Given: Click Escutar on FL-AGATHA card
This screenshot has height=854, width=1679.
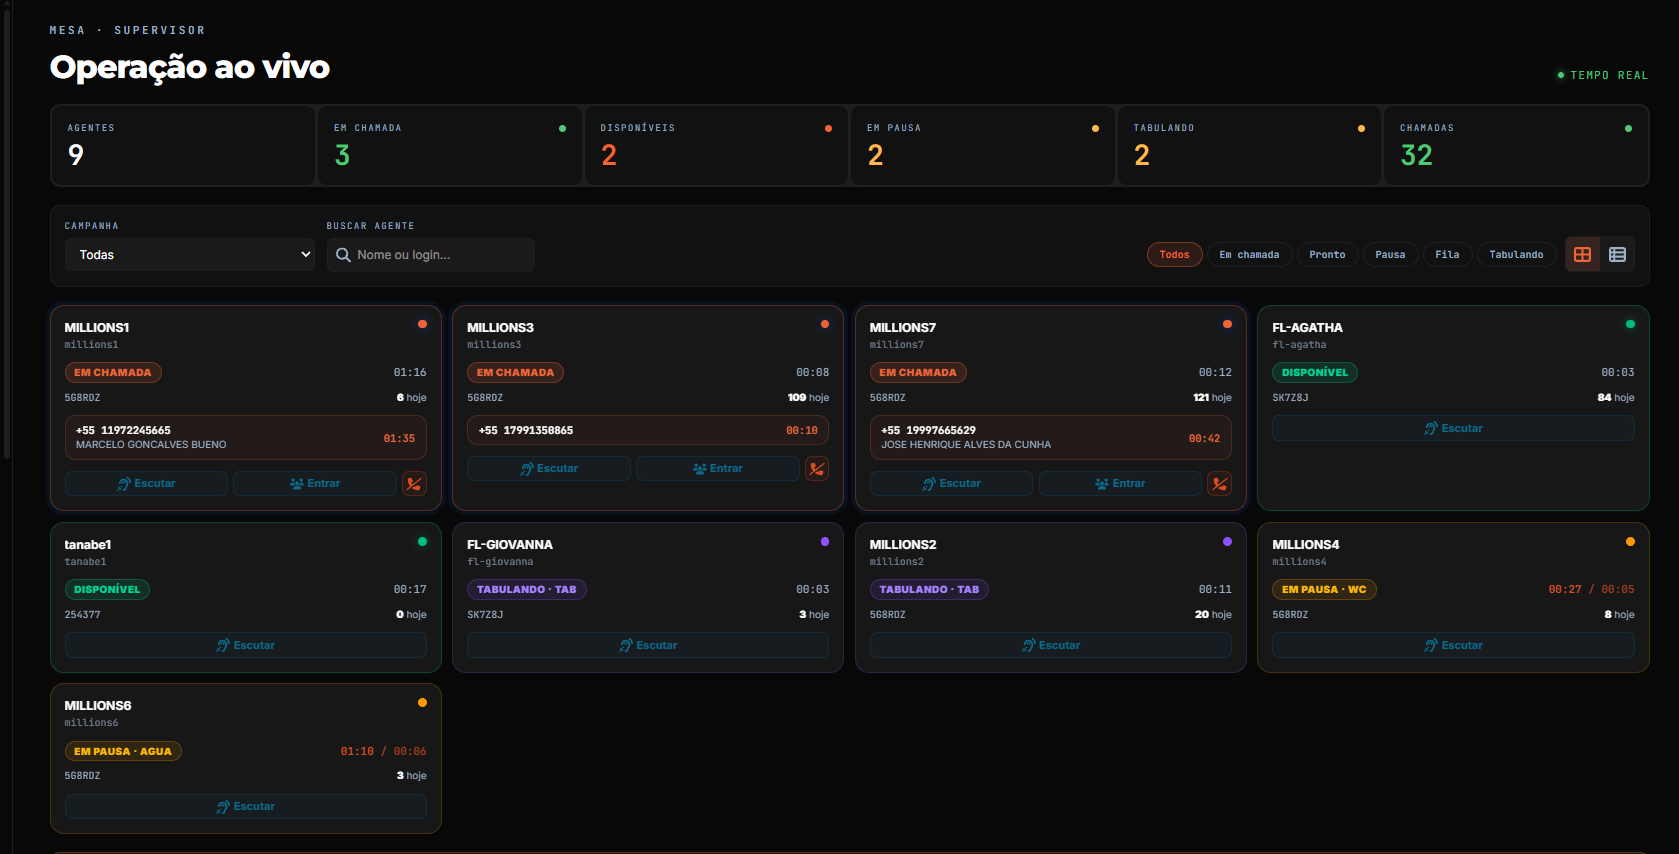Looking at the screenshot, I should pyautogui.click(x=1453, y=428).
